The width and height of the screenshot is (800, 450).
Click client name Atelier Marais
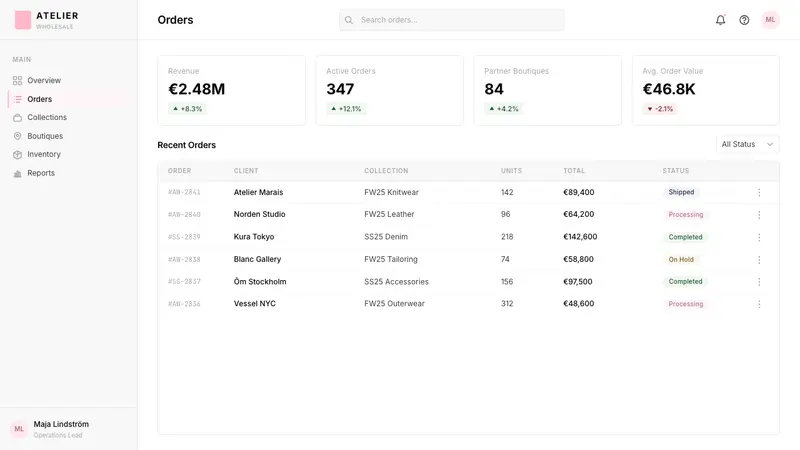coord(258,192)
